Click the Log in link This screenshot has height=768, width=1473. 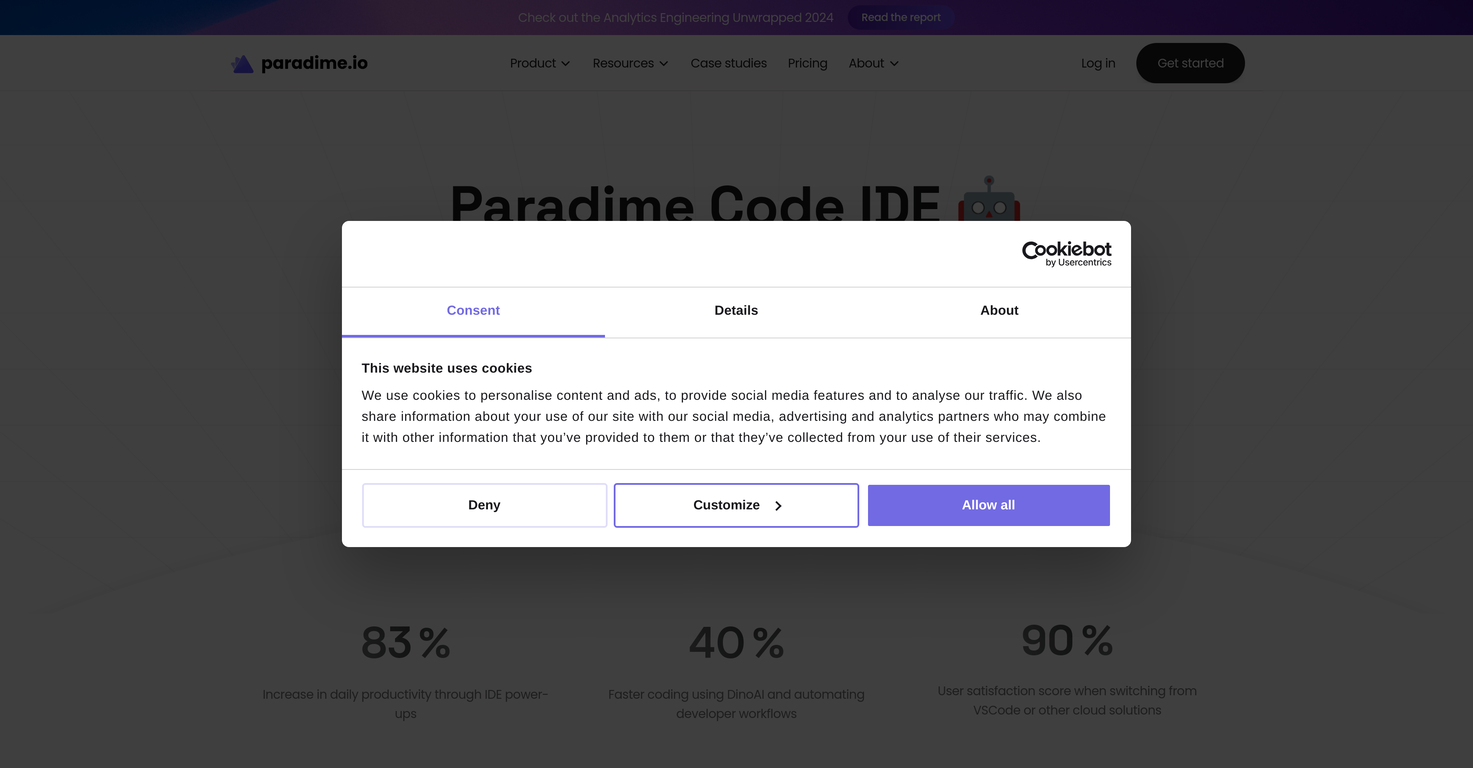[1098, 63]
